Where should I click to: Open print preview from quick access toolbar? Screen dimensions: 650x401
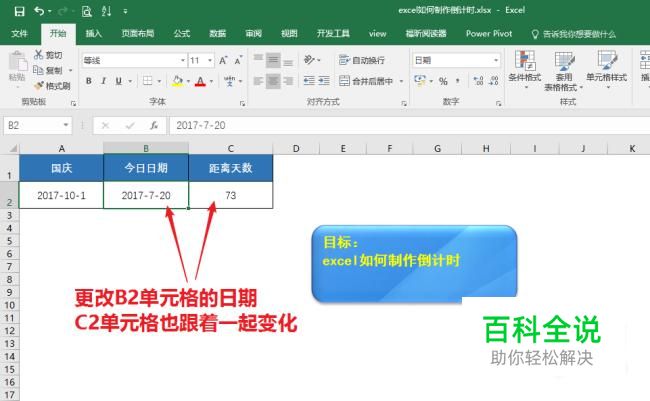point(86,11)
